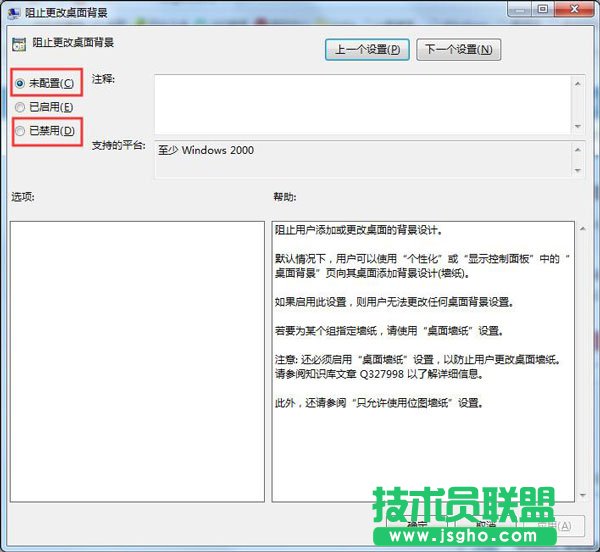600x552 pixels.
Task: Click the down arrow in 支持的平台 box
Action: (576, 172)
